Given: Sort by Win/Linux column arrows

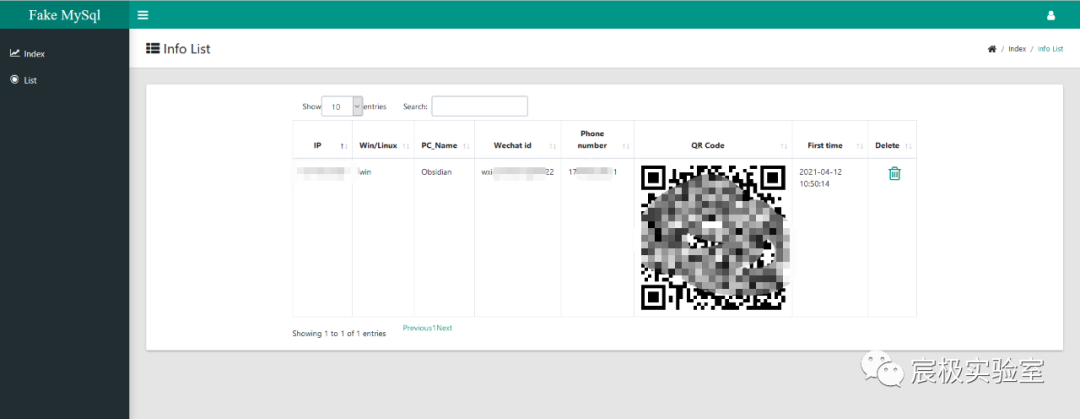Looking at the screenshot, I should [406, 146].
